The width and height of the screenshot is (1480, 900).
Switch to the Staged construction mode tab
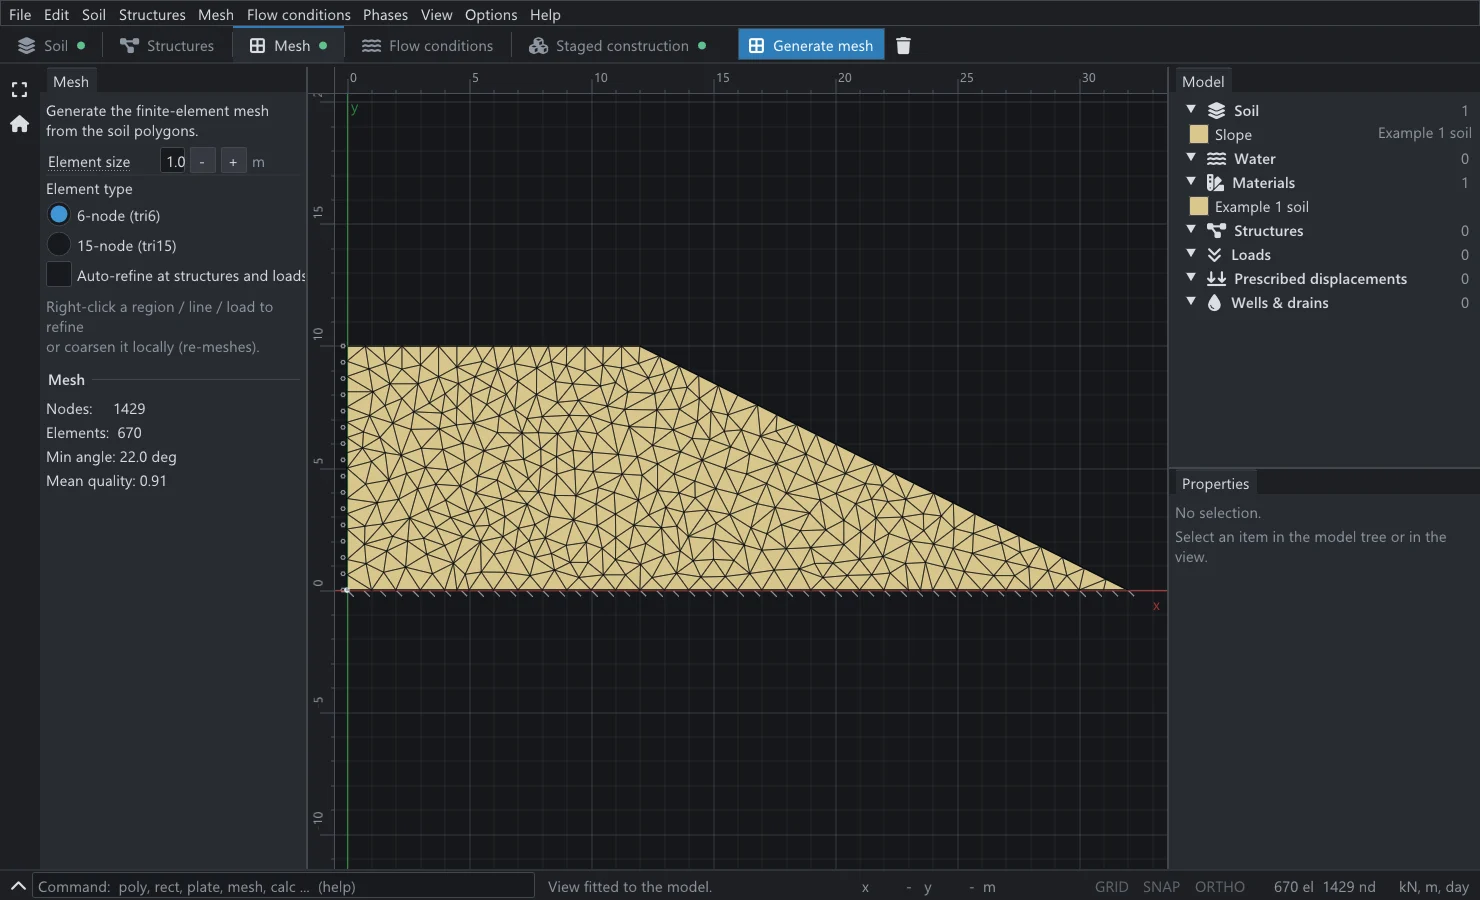pos(618,46)
